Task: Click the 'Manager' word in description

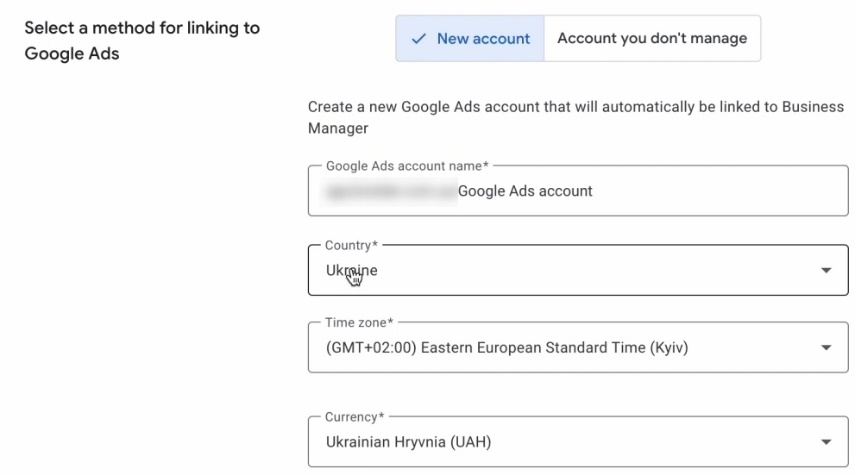Action: 338,129
